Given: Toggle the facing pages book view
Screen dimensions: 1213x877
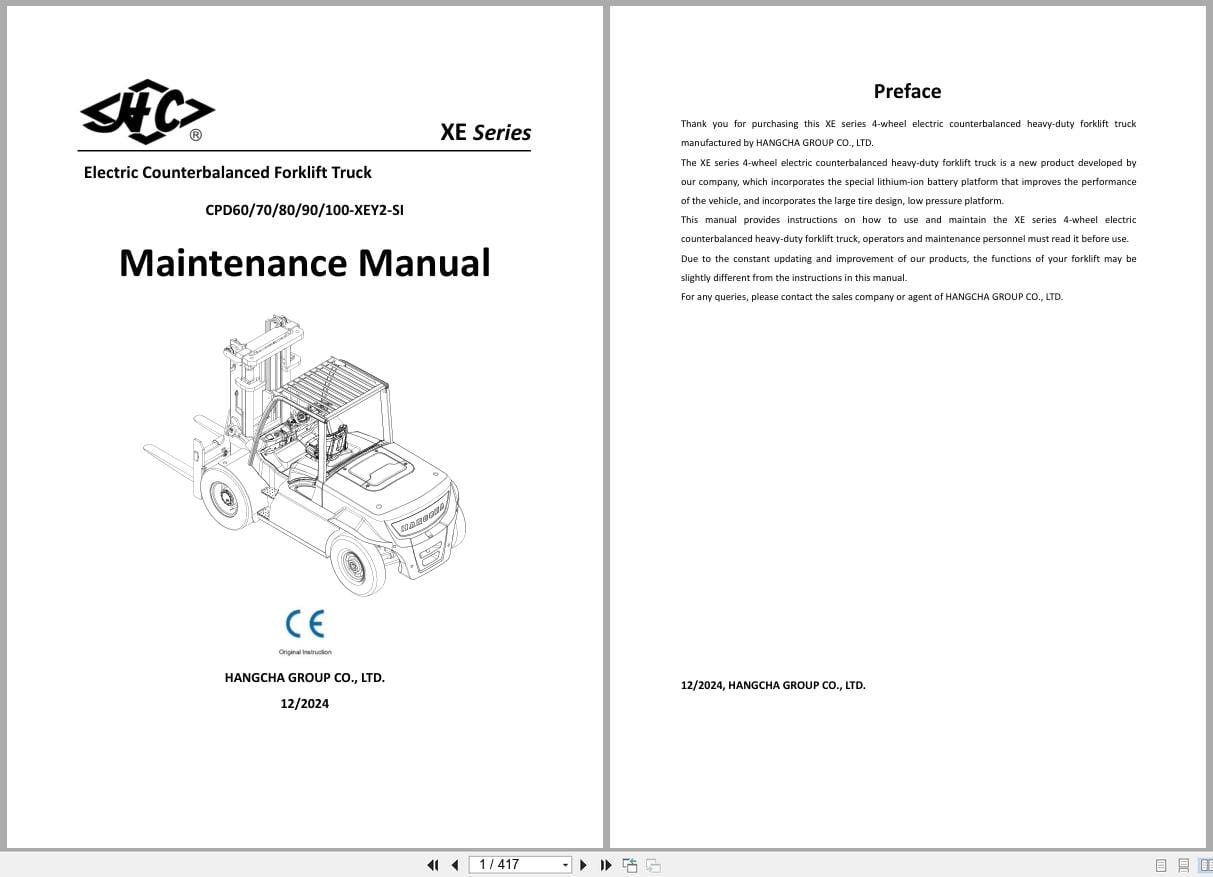Looking at the screenshot, I should pyautogui.click(x=1204, y=864).
